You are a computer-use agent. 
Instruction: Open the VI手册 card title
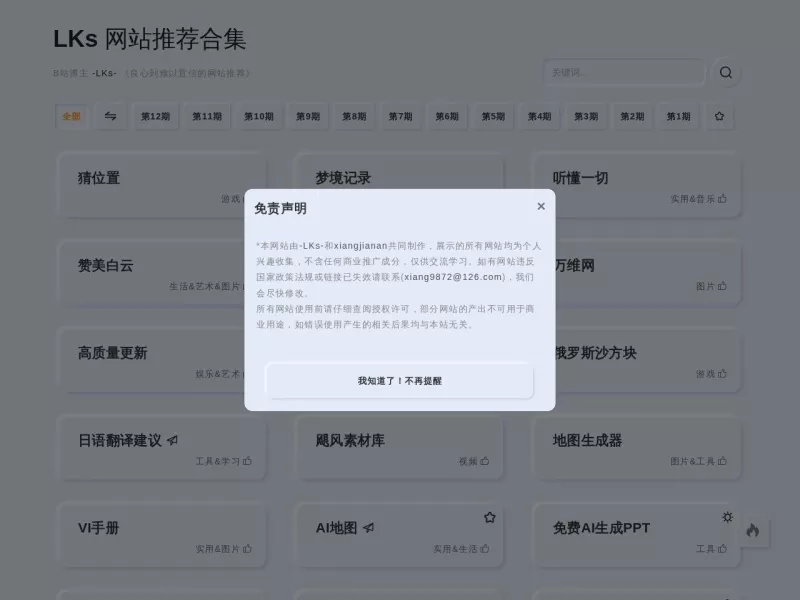tap(98, 528)
